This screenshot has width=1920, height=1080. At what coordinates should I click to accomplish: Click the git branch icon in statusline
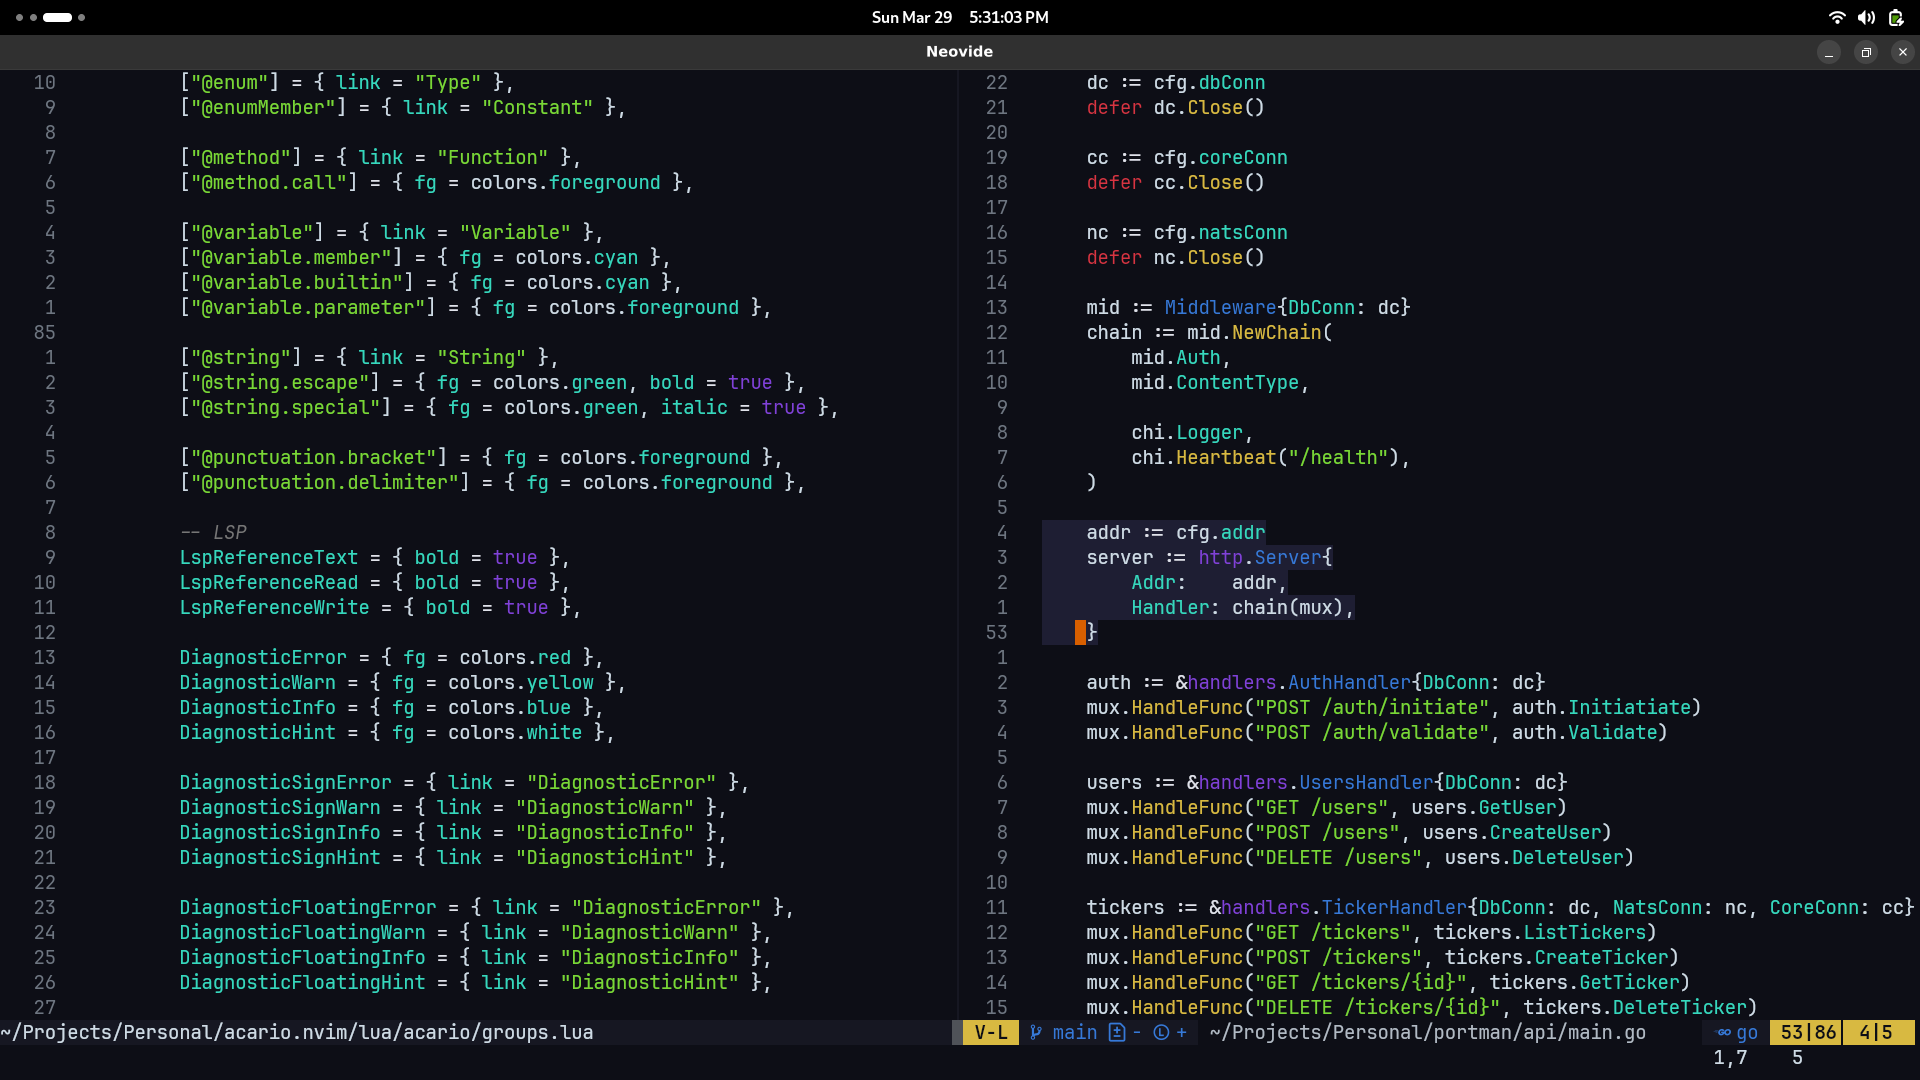pos(1036,1033)
